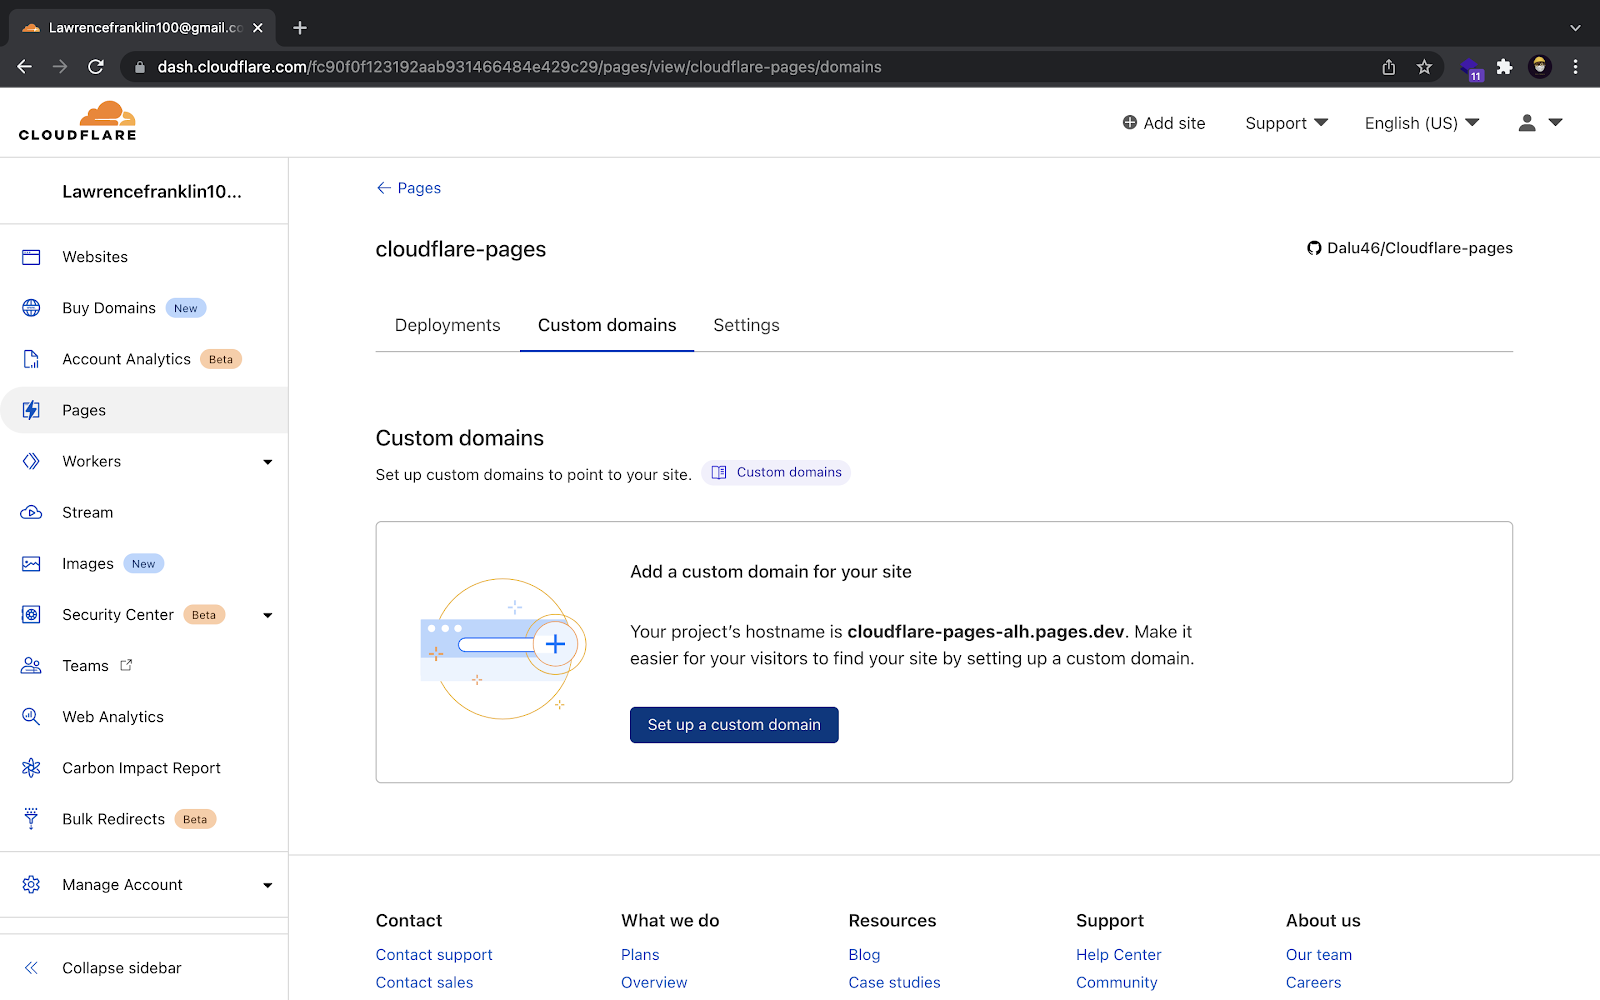
Task: Click the Blog footer link
Action: pyautogui.click(x=864, y=955)
